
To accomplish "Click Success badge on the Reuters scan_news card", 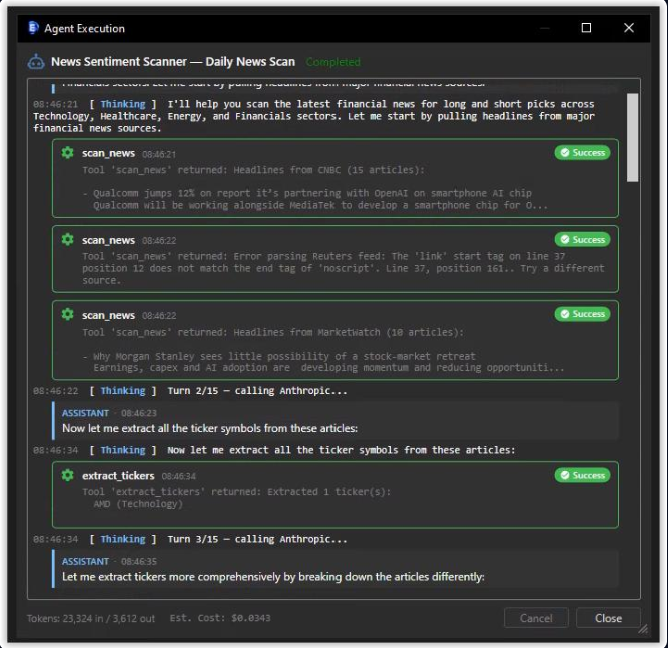I will [582, 239].
